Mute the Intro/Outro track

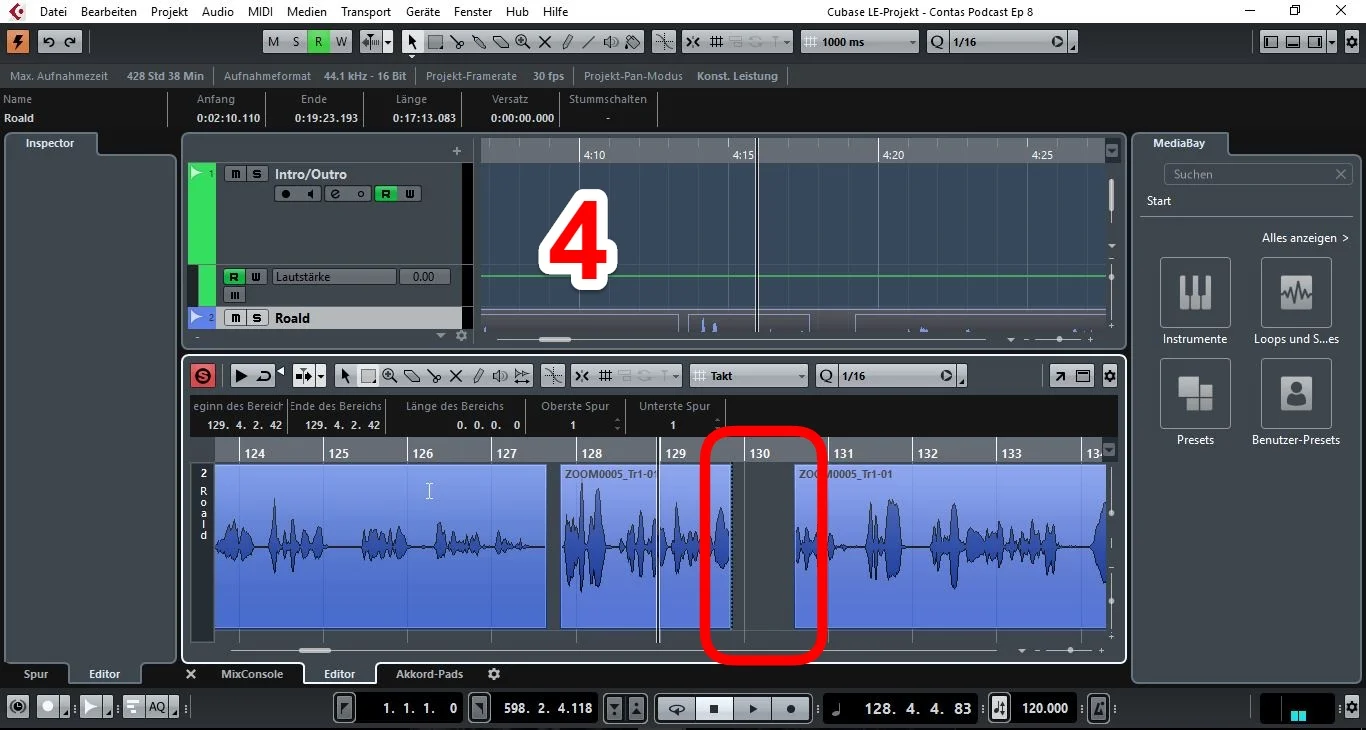[235, 174]
